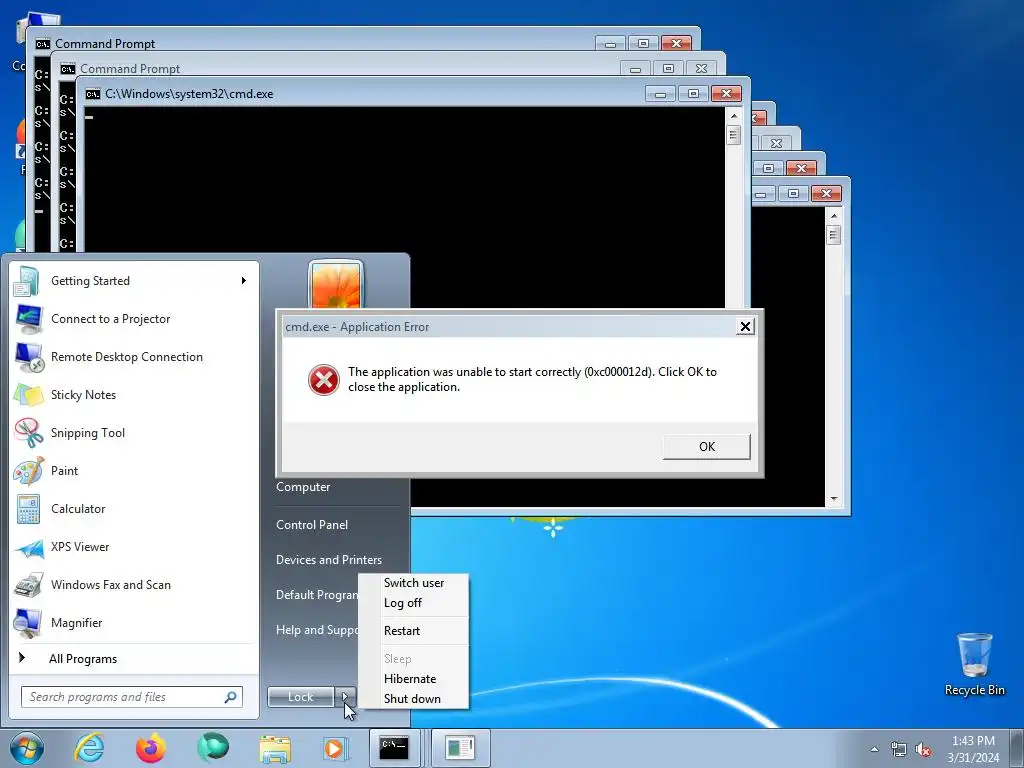Click the Windows Start orb
This screenshot has width=1024, height=768.
[x=27, y=748]
